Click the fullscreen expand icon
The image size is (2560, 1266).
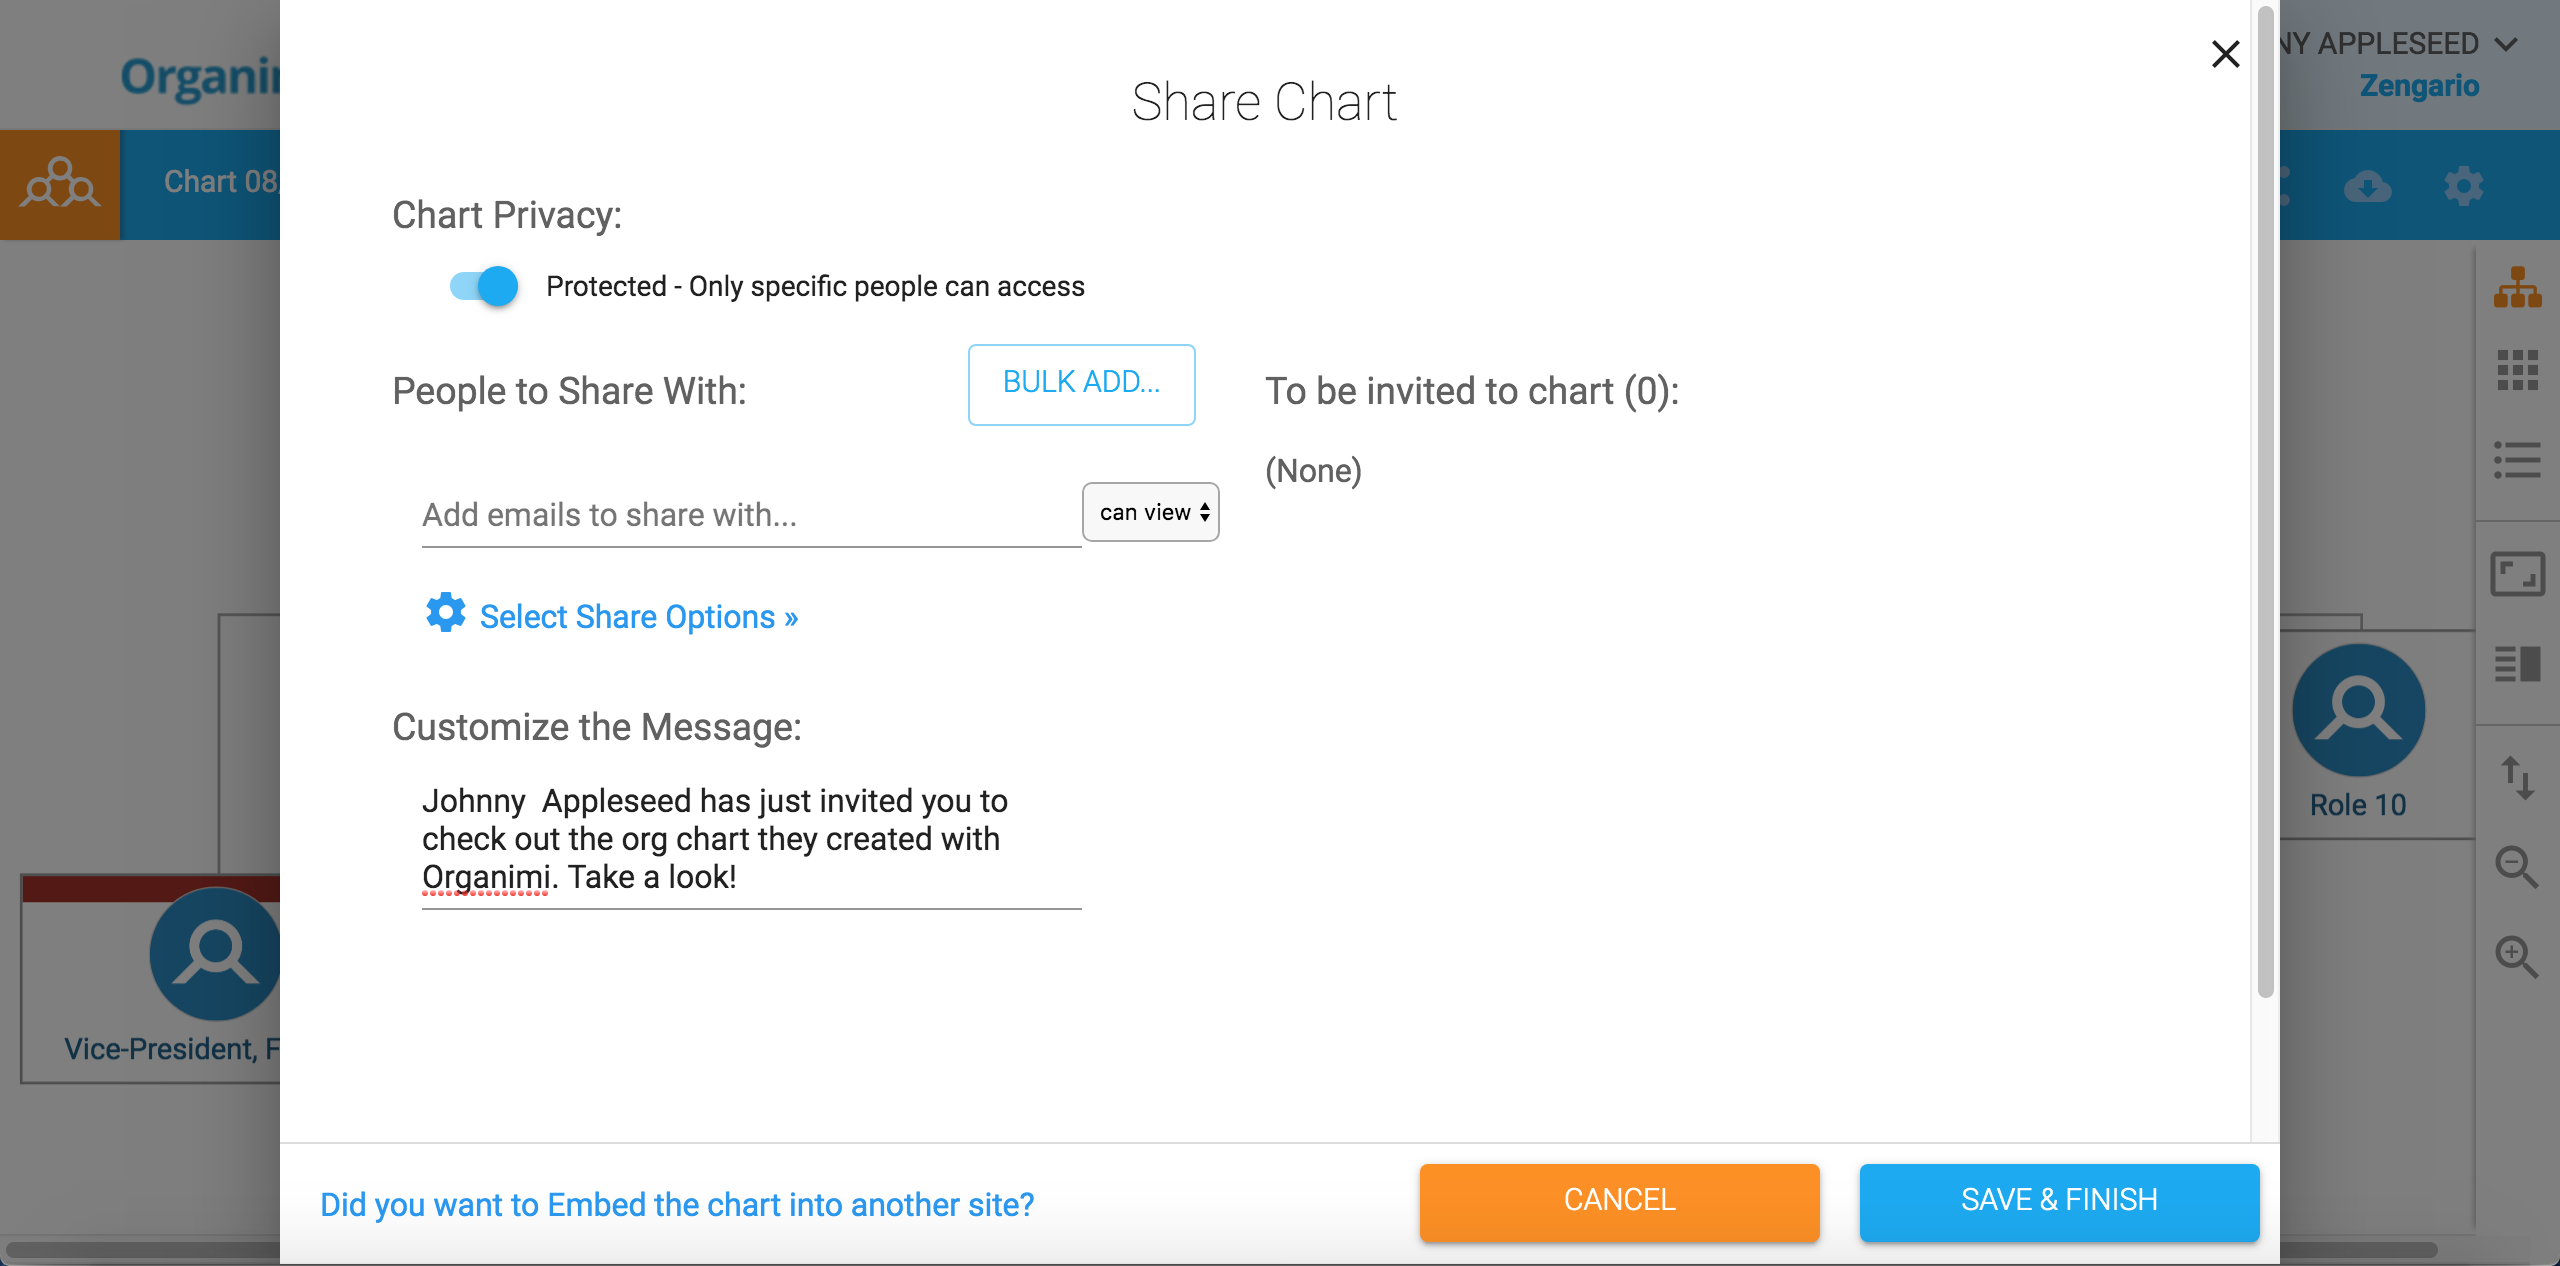[x=2516, y=574]
